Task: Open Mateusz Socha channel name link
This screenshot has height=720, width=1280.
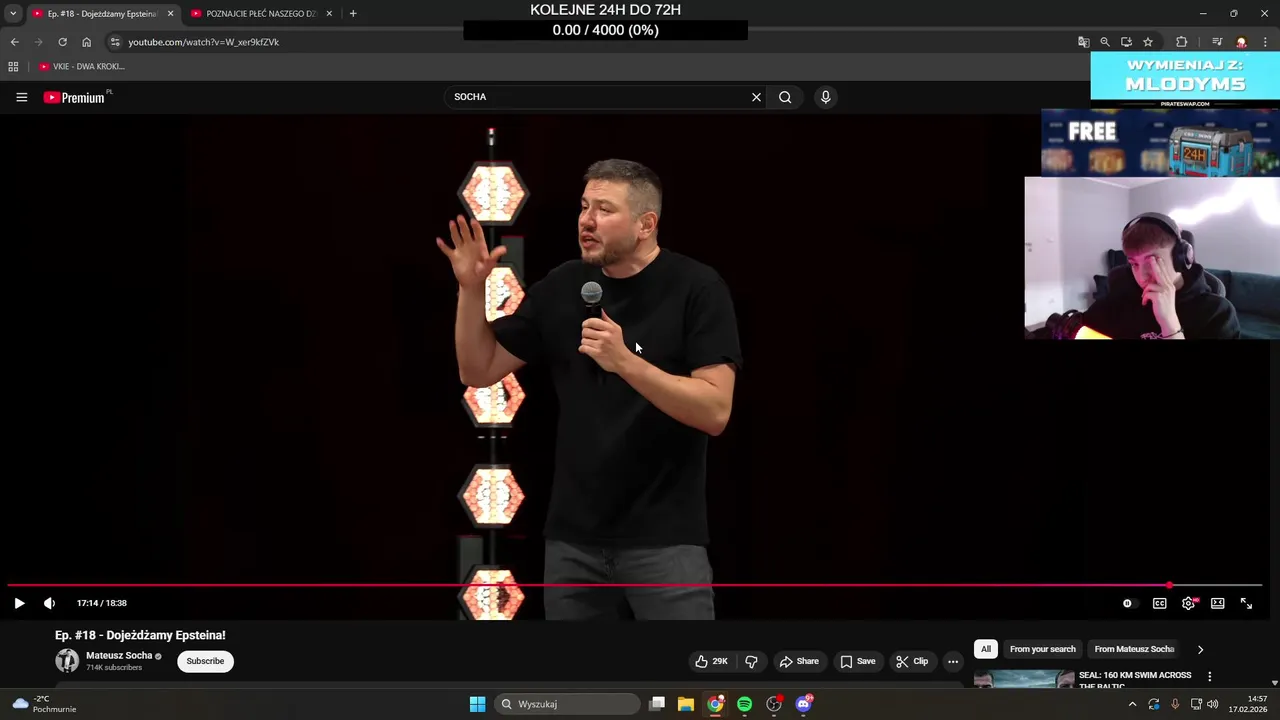Action: (119, 656)
